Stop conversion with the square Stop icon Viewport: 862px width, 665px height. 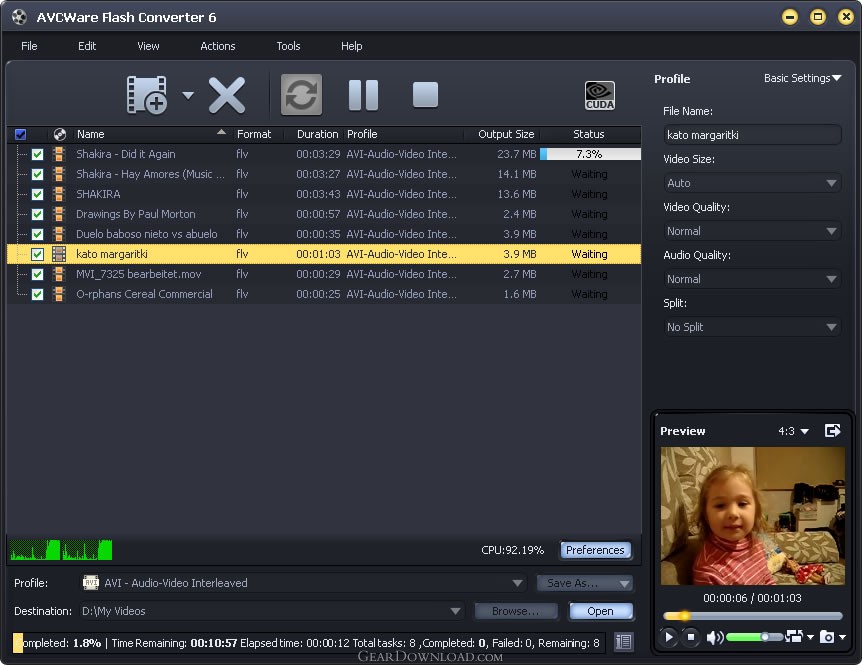pos(425,95)
